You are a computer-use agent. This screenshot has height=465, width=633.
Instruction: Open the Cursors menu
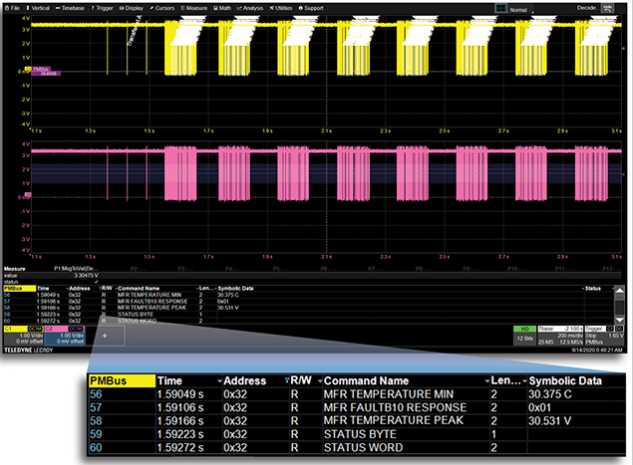[162, 8]
